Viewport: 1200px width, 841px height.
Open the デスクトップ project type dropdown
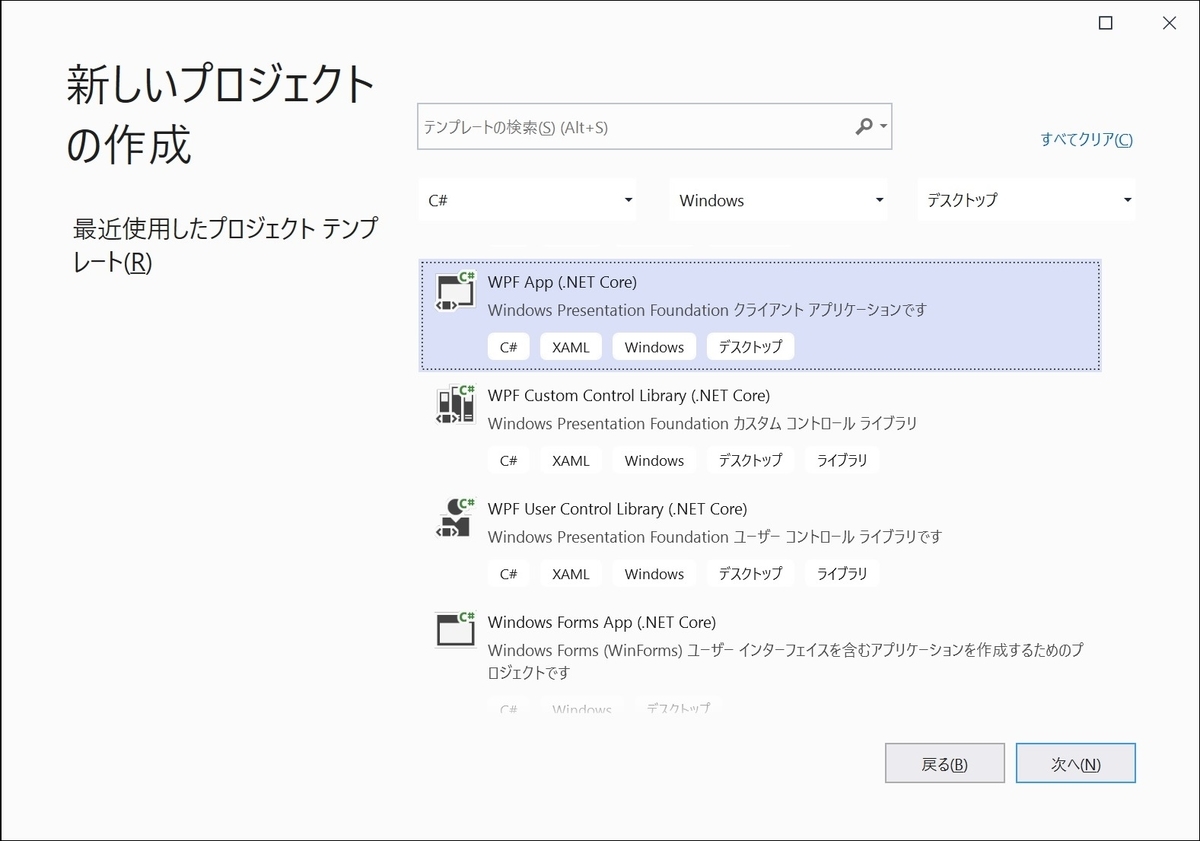(1026, 200)
